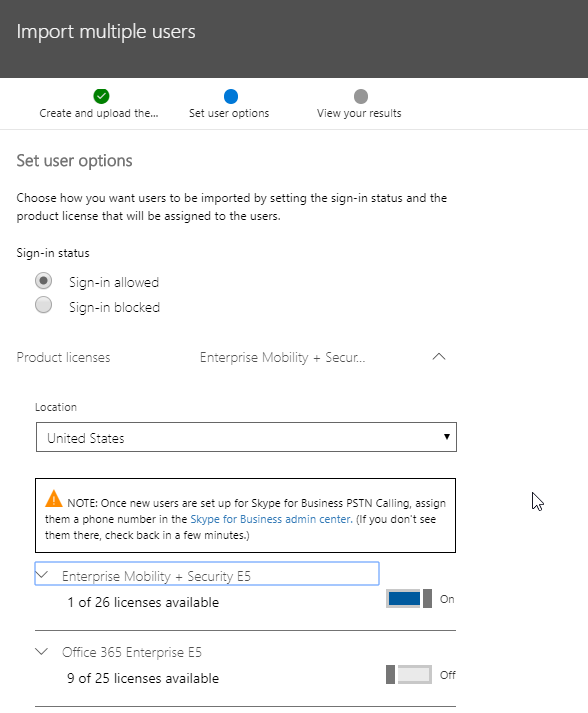Click the orange warning triangle icon
Image resolution: width=588 pixels, height=713 pixels.
click(54, 499)
